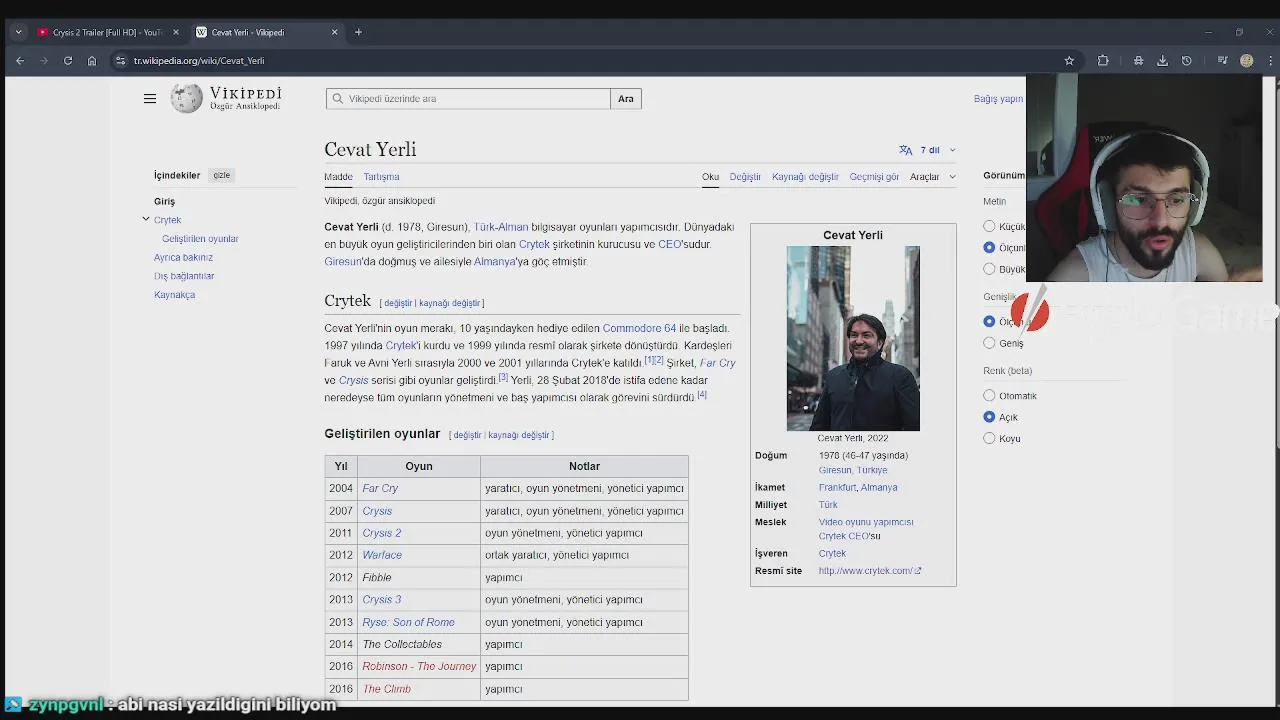
Task: Select Otomatik color option
Action: (x=989, y=396)
